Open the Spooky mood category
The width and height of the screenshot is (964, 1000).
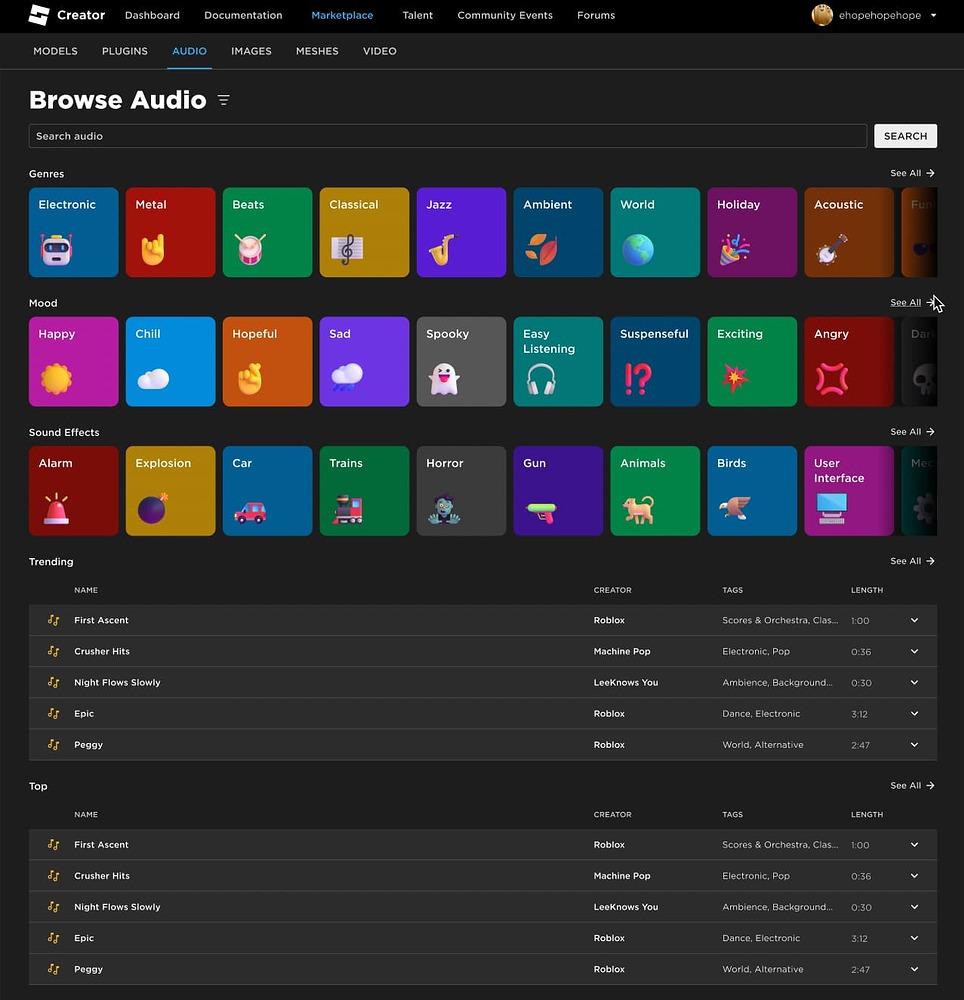[461, 361]
